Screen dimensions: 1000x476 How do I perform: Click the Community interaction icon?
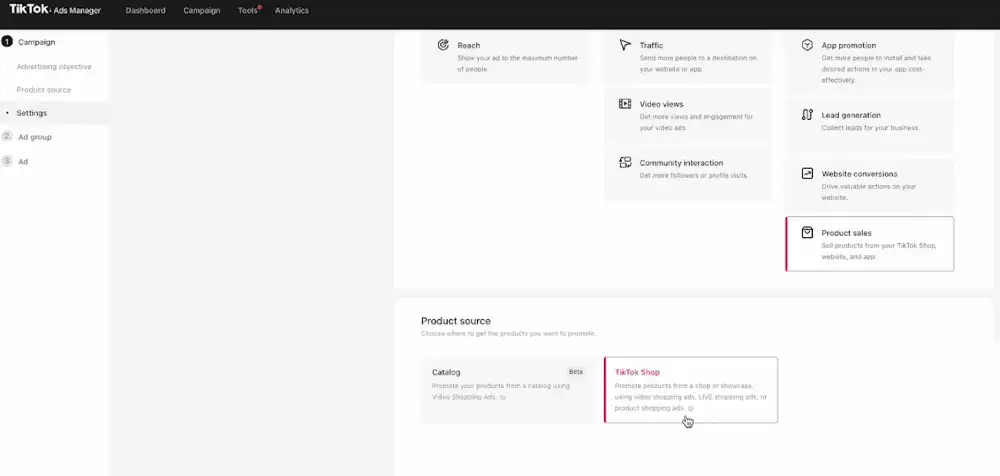[x=625, y=163]
